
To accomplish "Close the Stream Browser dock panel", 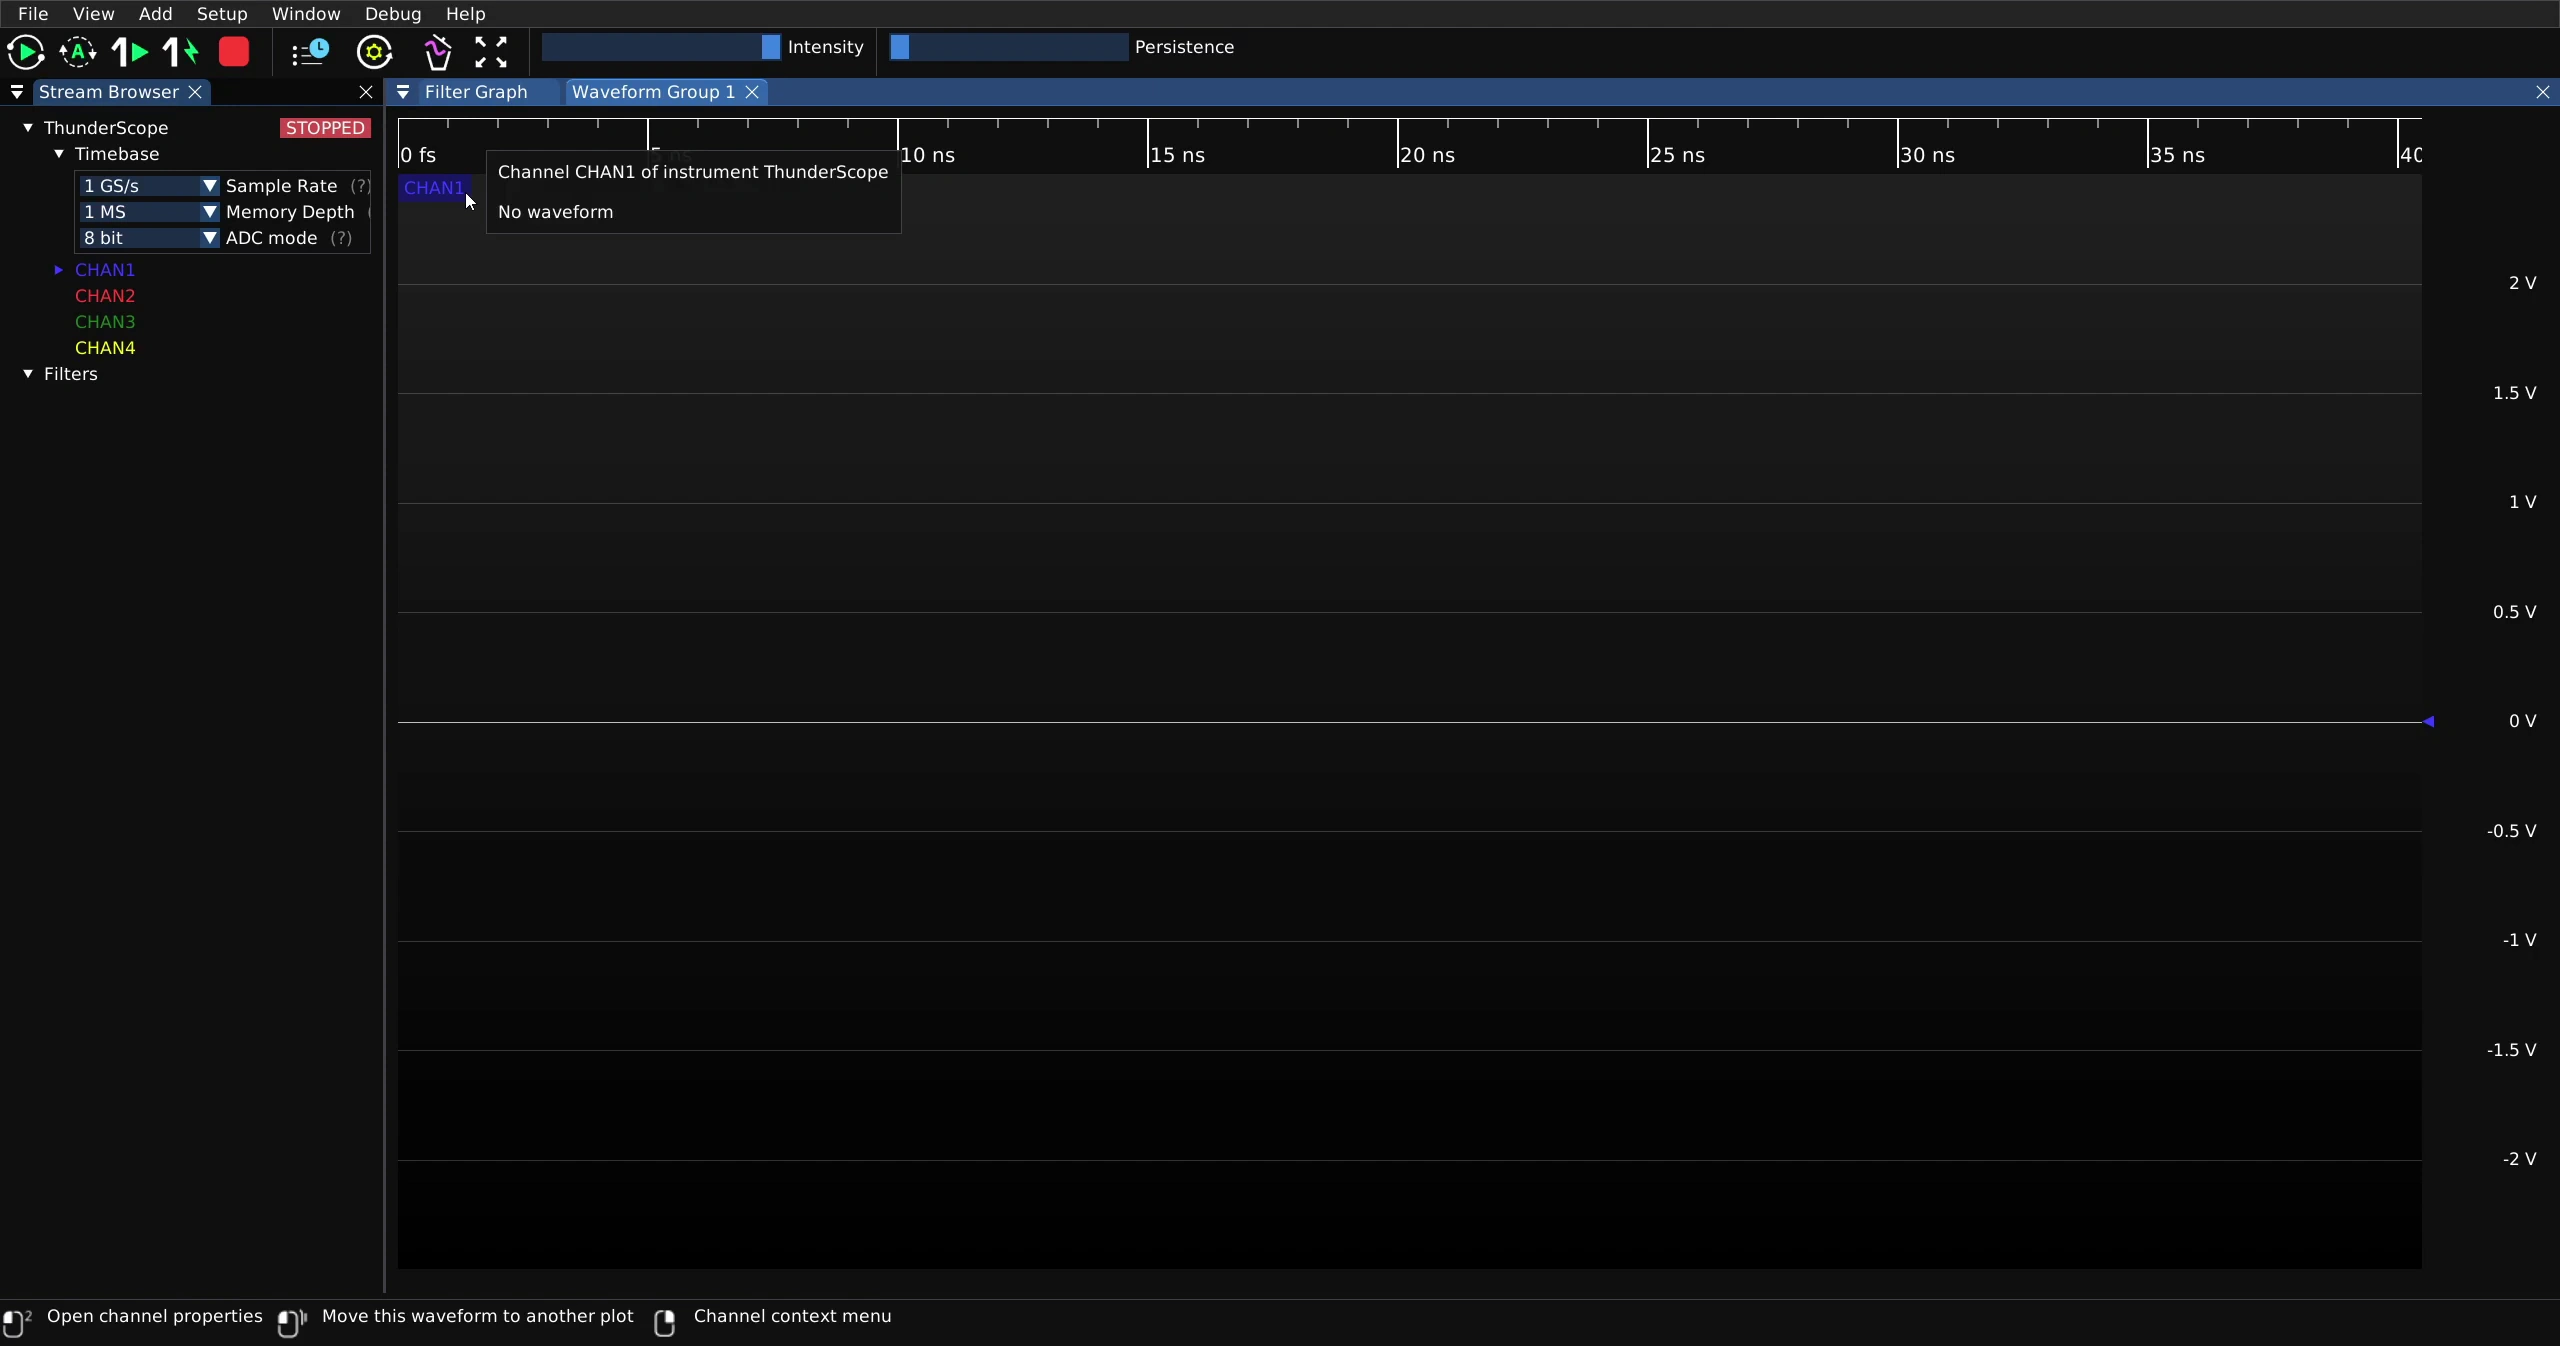I will click(x=366, y=92).
